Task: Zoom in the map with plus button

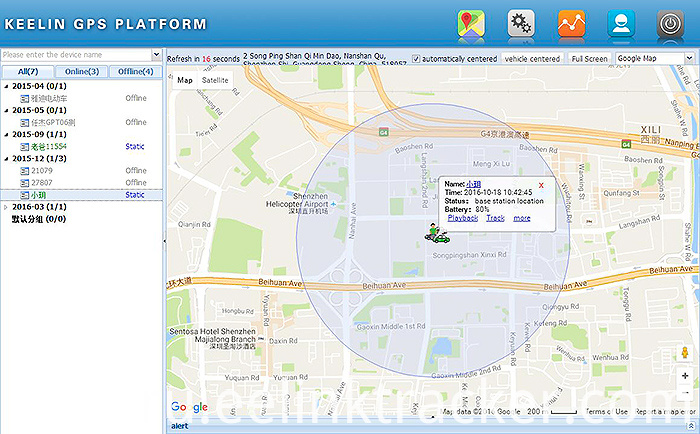Action: (685, 376)
